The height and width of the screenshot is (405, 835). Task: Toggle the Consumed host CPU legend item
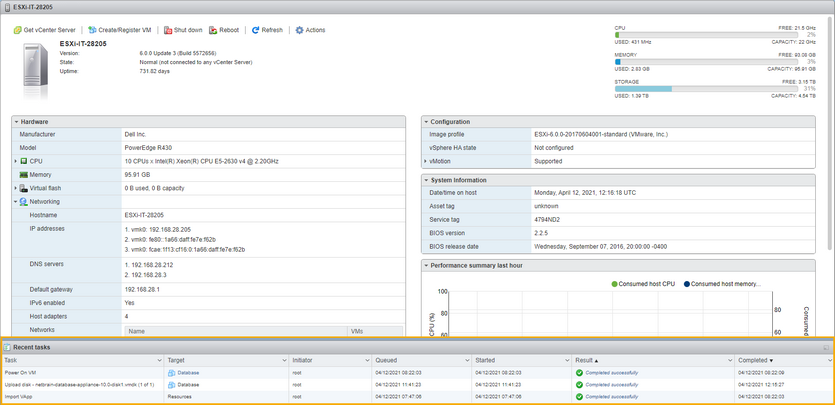(x=643, y=284)
